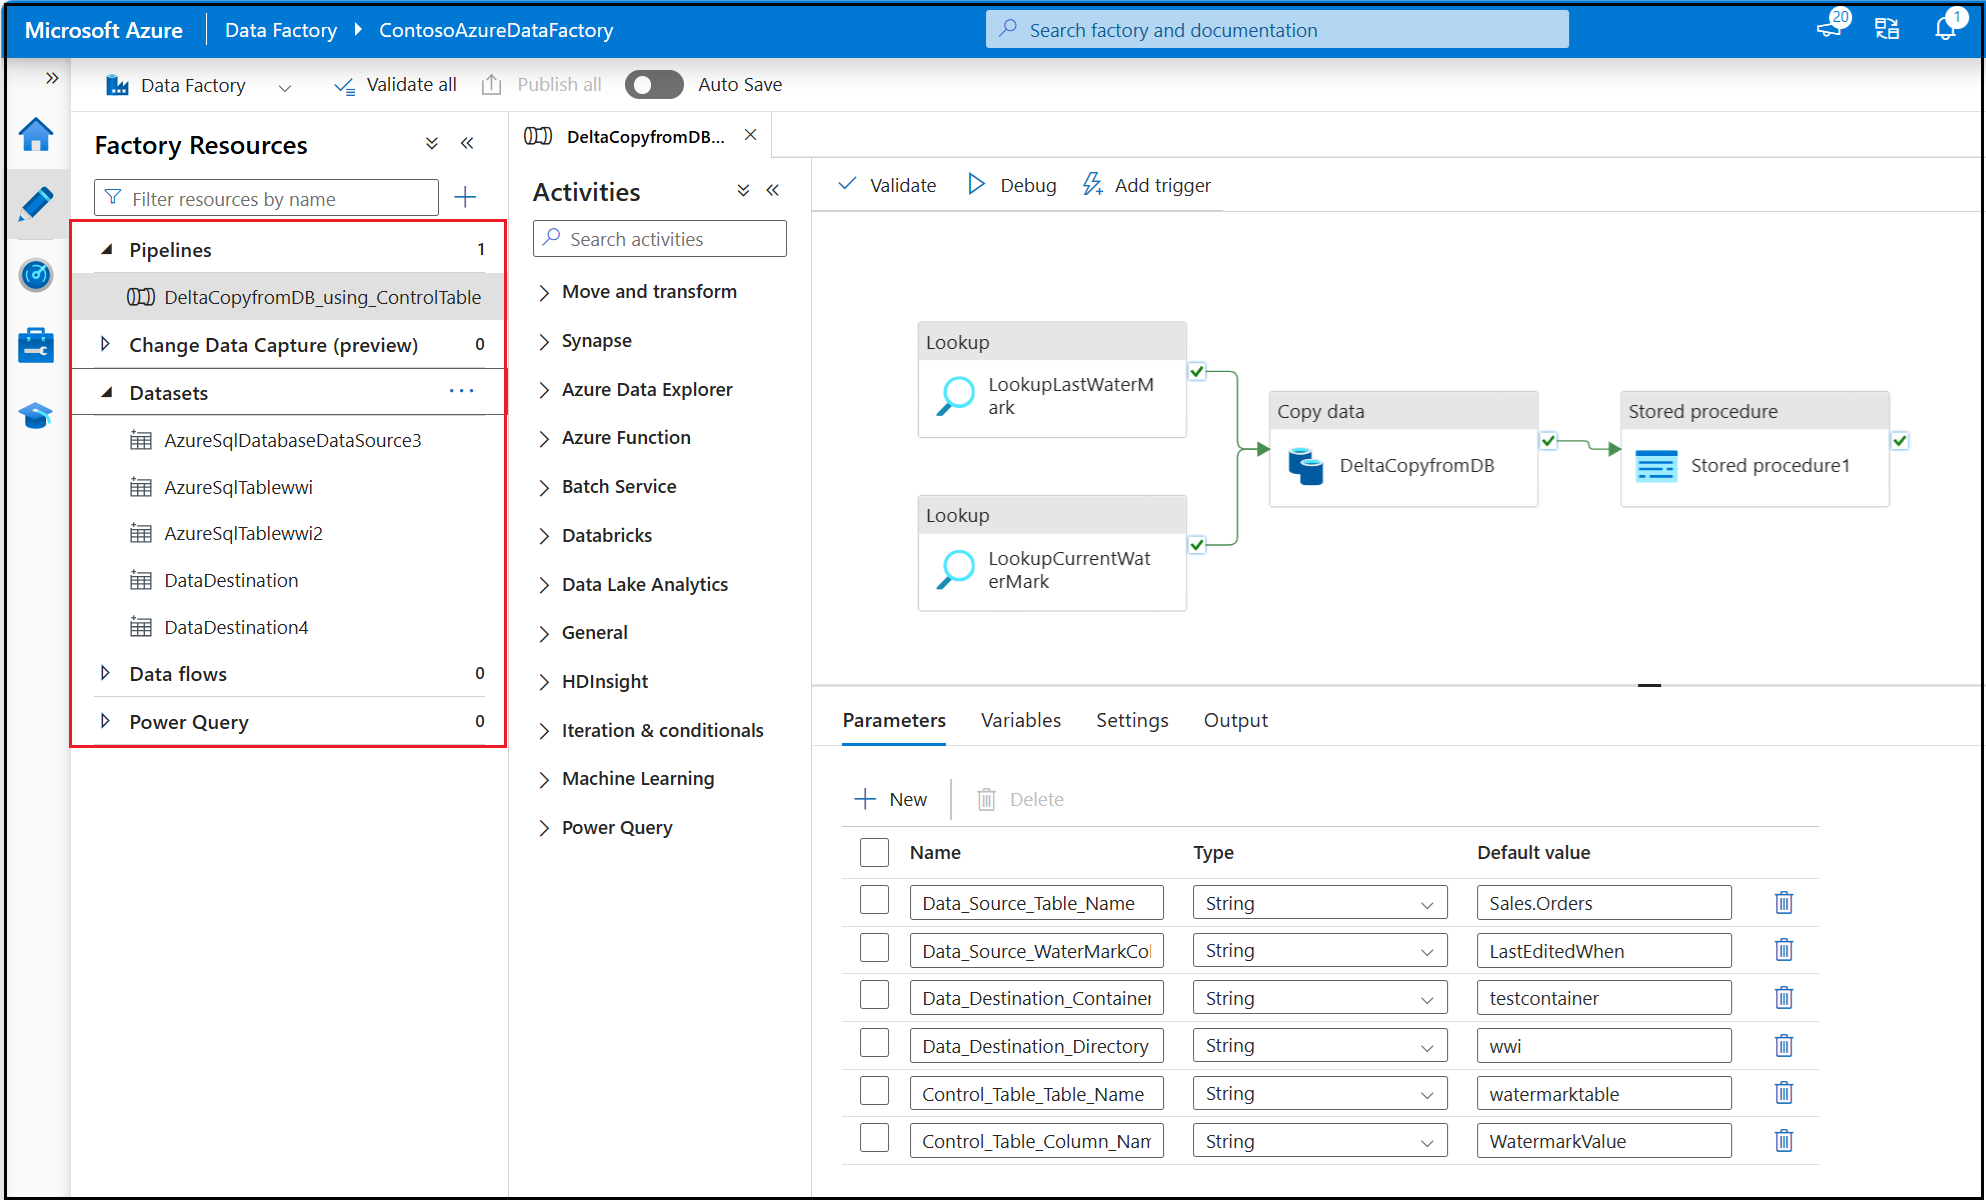Click Validate all in the toolbar
Viewport: 1986px width, 1200px height.
(395, 85)
